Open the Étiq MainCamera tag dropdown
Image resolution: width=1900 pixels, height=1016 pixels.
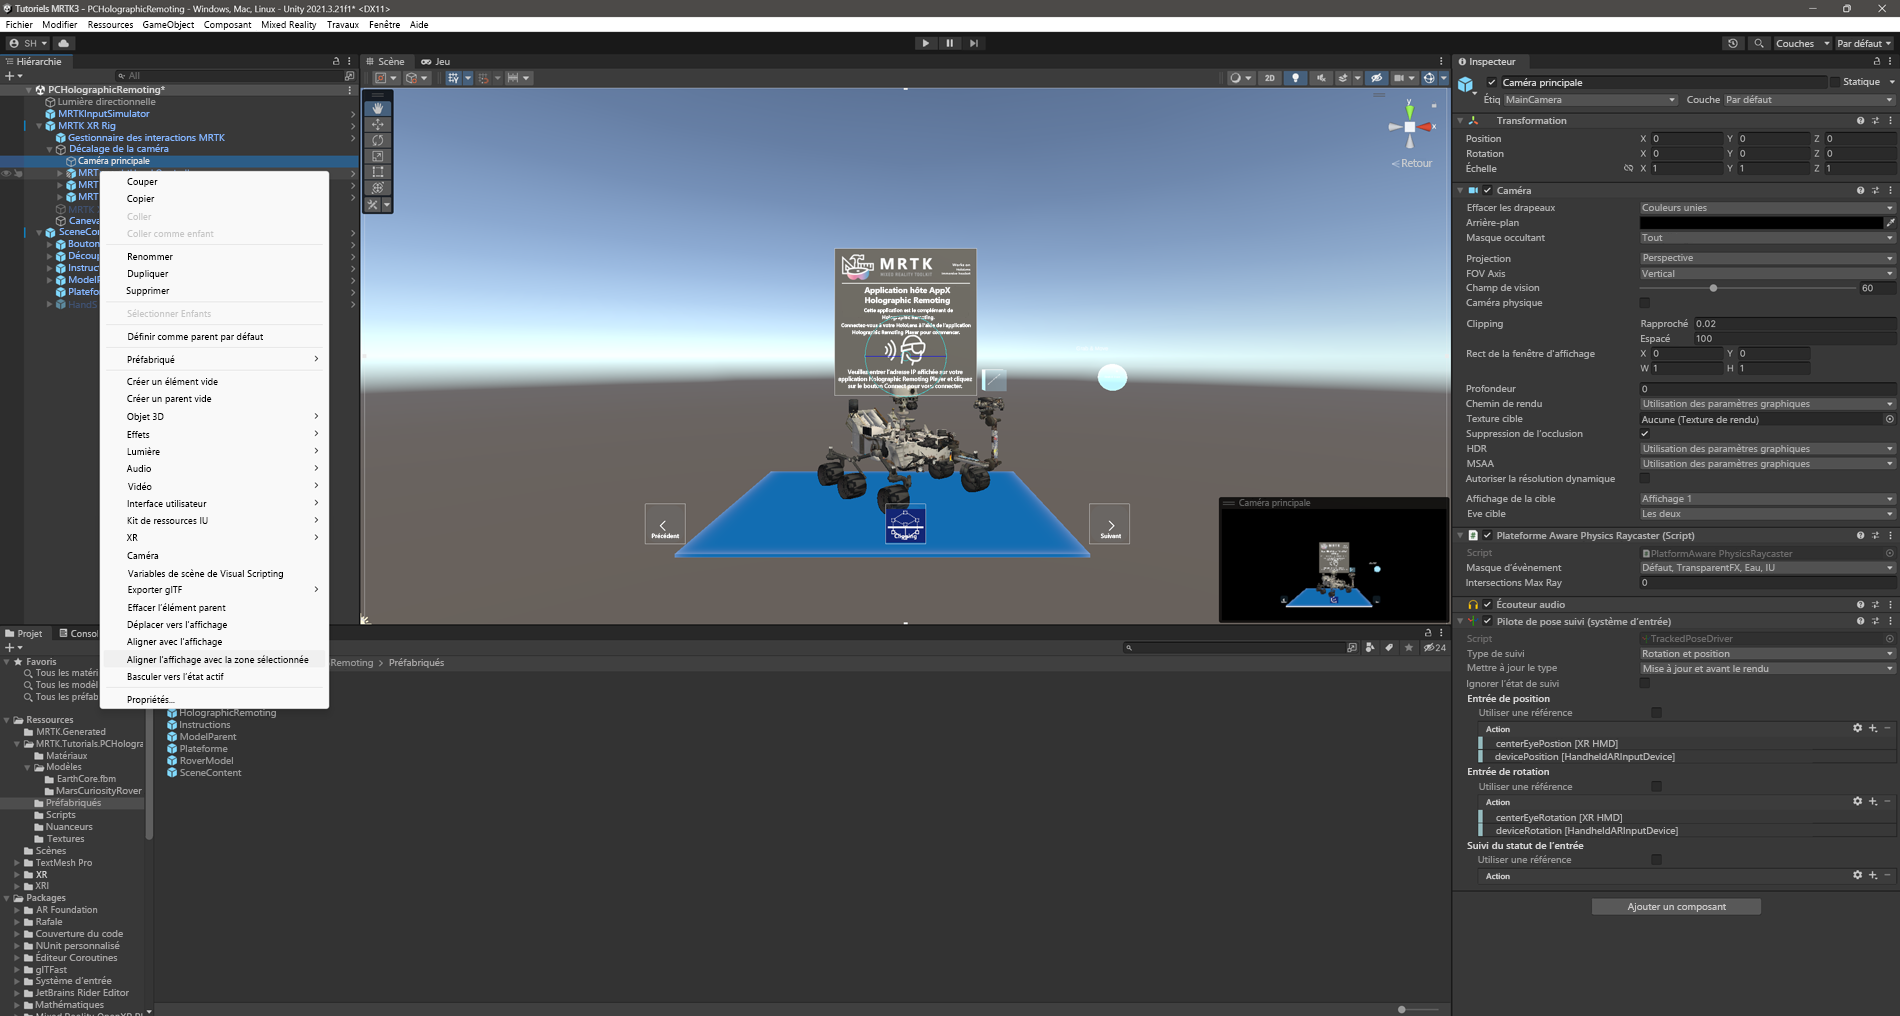click(x=1590, y=100)
